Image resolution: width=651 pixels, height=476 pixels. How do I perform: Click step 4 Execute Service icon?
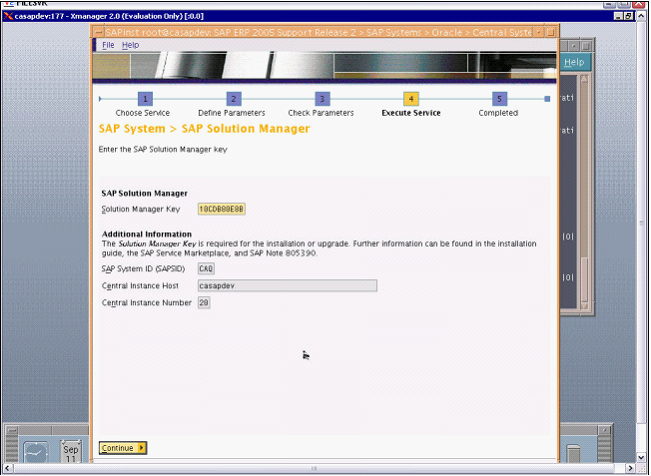[x=411, y=99]
